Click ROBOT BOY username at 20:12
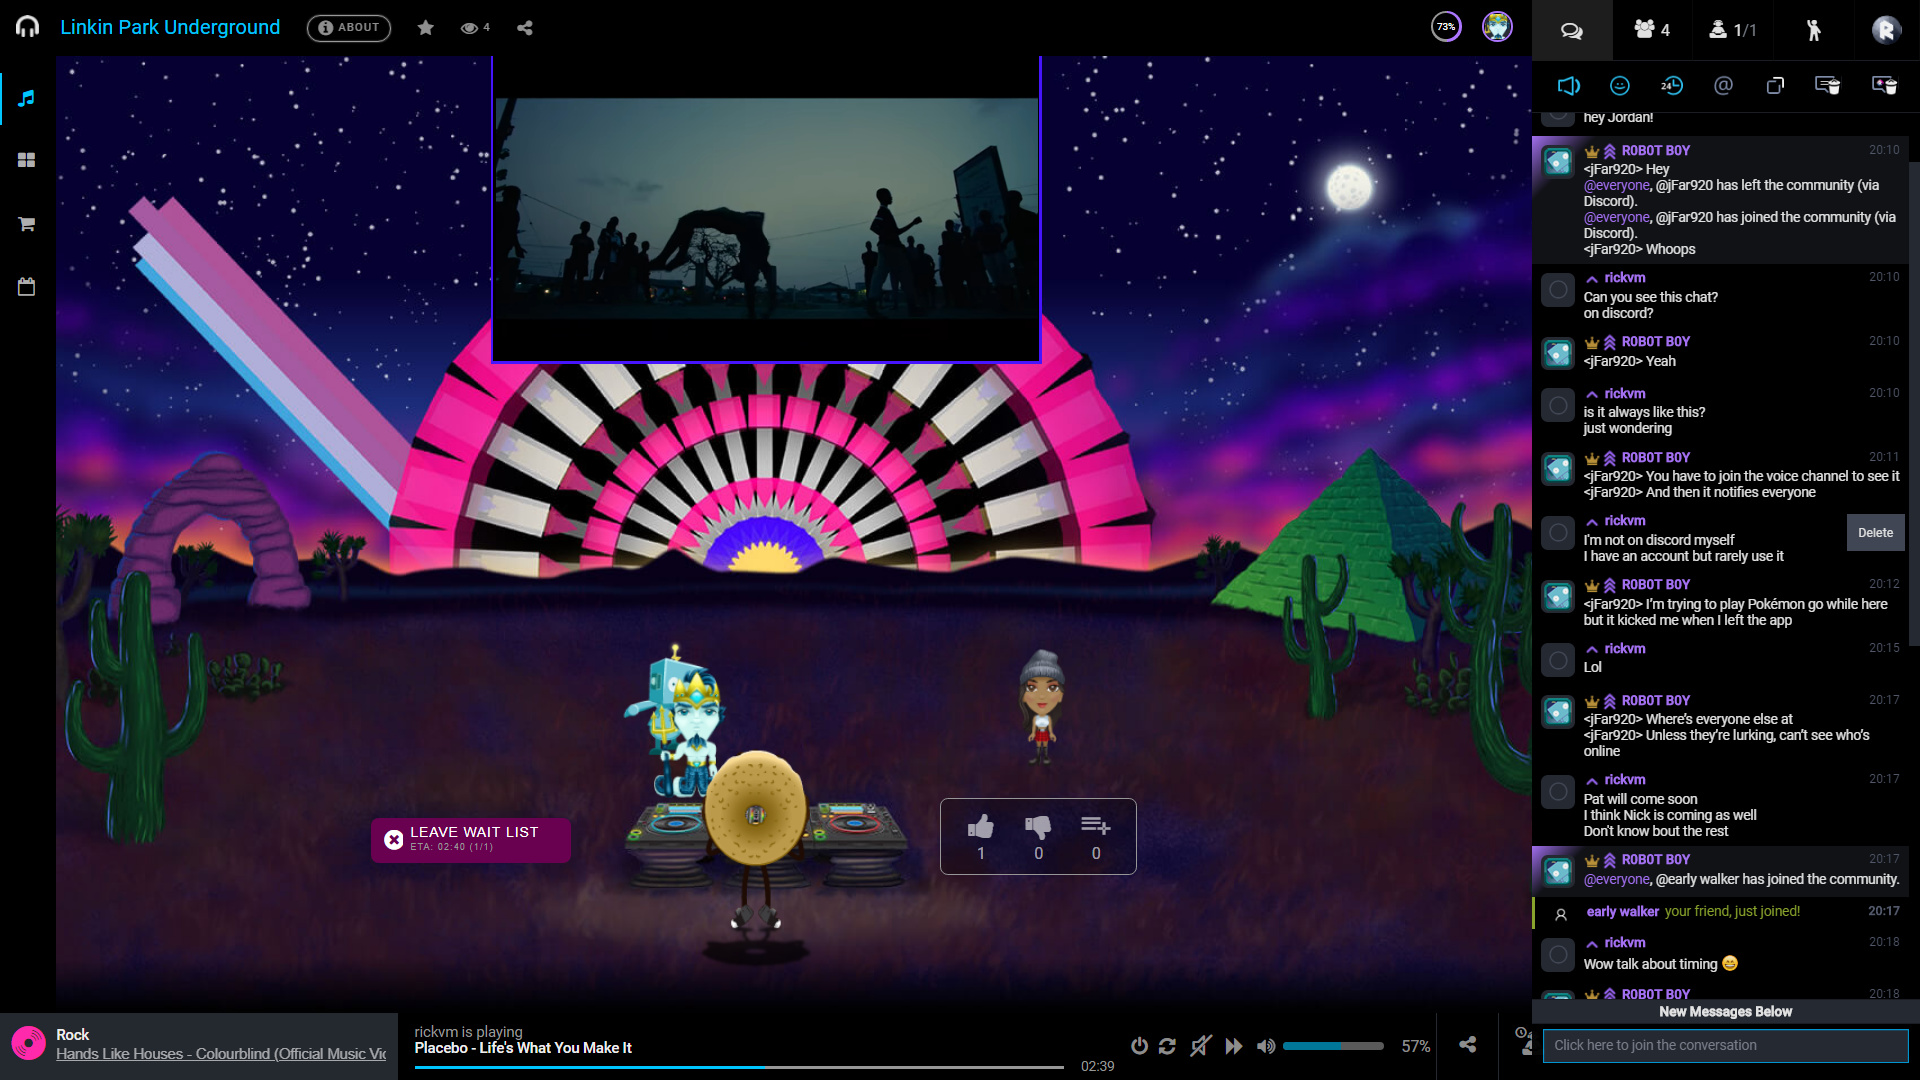Image resolution: width=1920 pixels, height=1080 pixels. tap(1656, 585)
